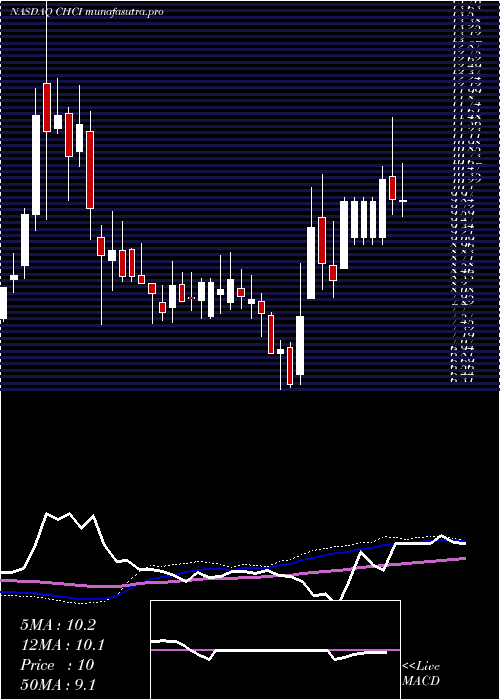The image size is (500, 700).
Task: Click the "Price : 10" readout
Action: tap(57, 665)
